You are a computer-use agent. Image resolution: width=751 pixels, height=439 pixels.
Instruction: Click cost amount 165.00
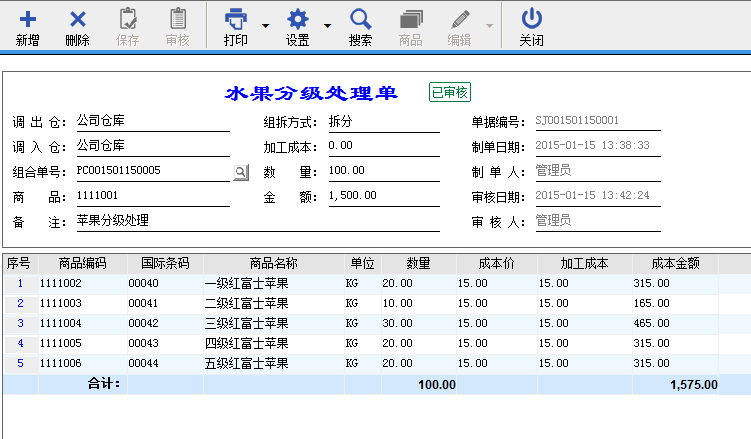pyautogui.click(x=651, y=304)
